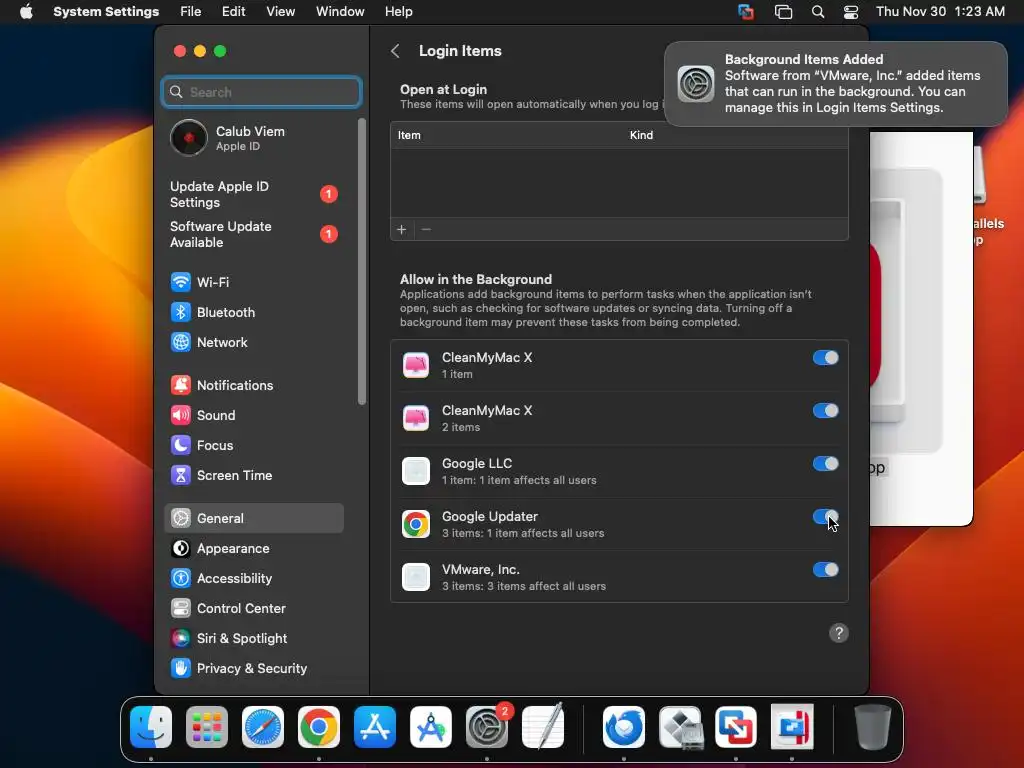Open Network settings in sidebar

coord(253,342)
